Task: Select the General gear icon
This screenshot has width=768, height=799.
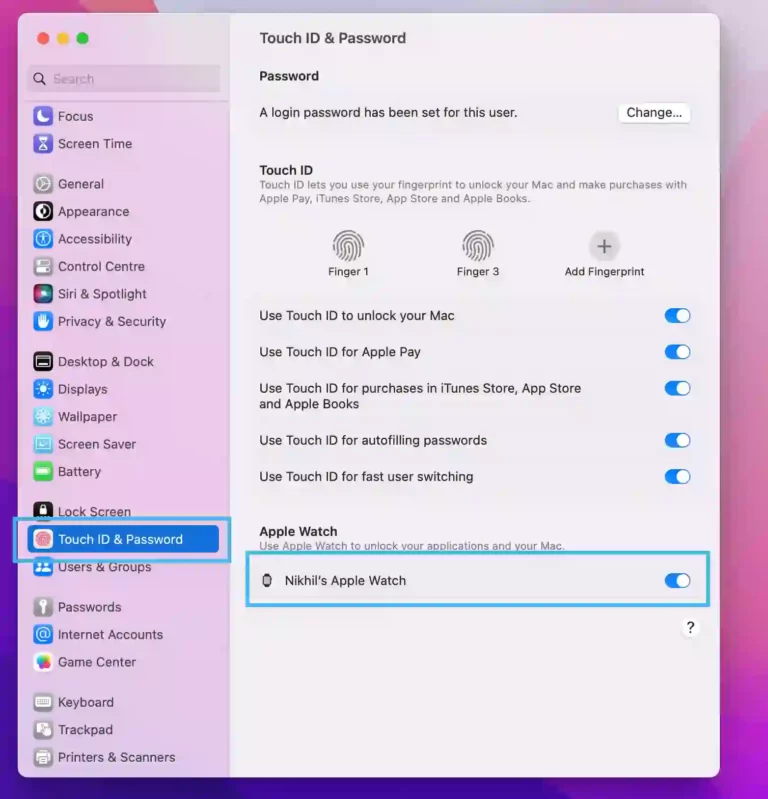Action: [43, 184]
